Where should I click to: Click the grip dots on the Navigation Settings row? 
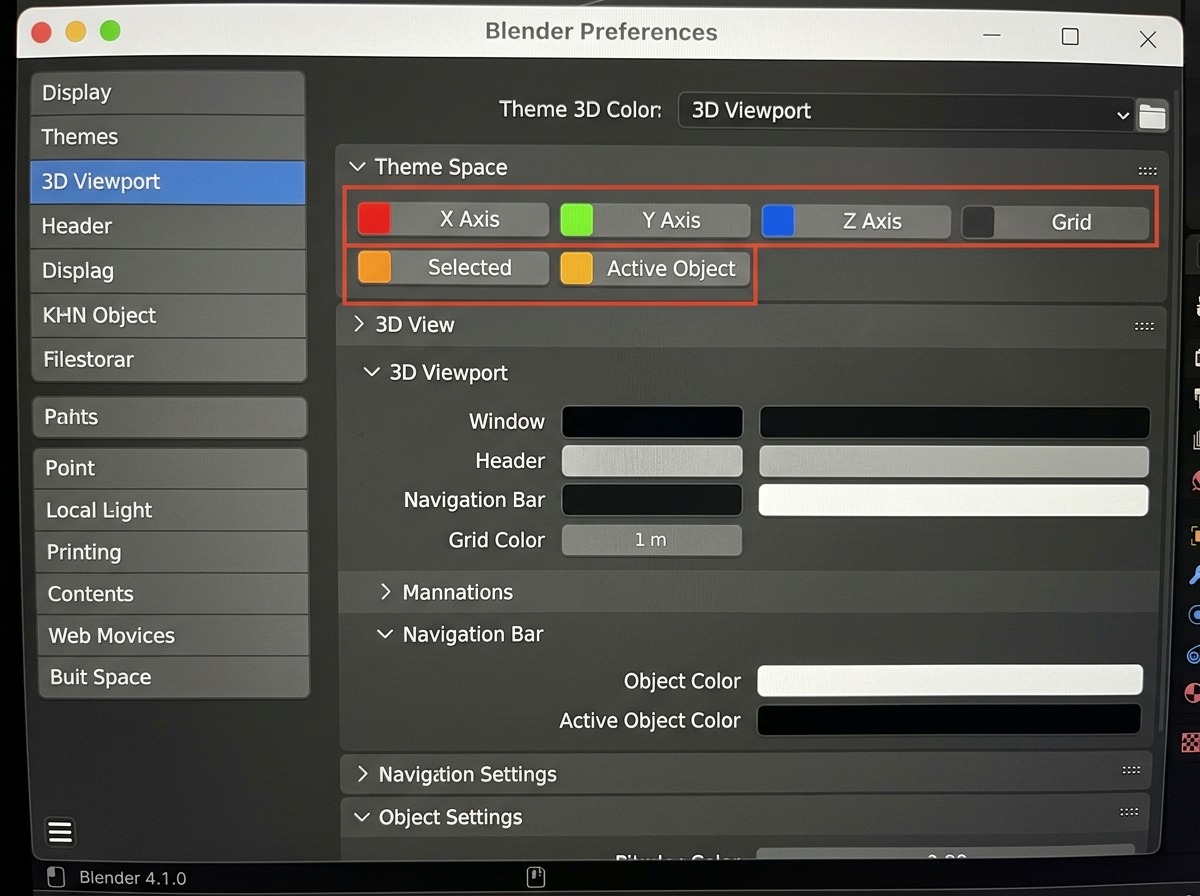click(x=1131, y=770)
